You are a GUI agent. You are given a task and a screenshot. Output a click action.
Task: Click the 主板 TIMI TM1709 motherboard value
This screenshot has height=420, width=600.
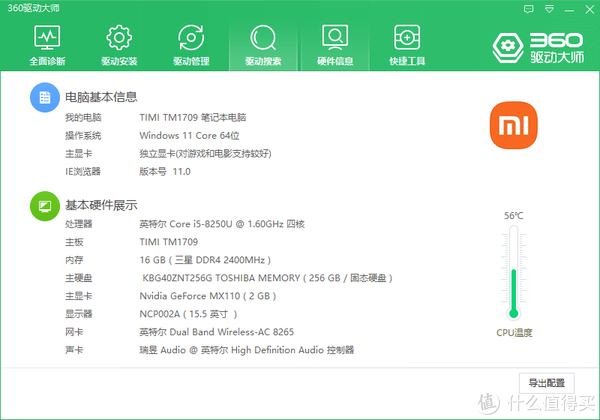tap(169, 242)
